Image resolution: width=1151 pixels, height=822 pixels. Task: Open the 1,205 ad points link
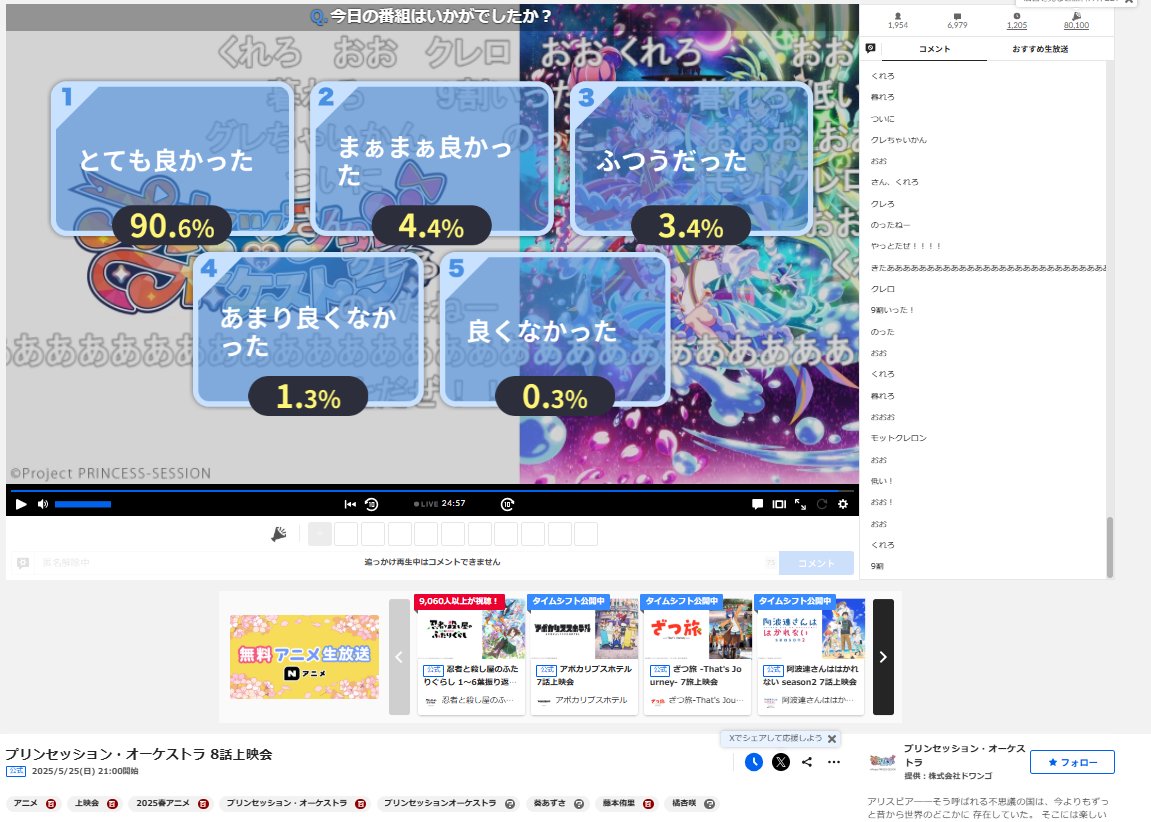pyautogui.click(x=1017, y=25)
